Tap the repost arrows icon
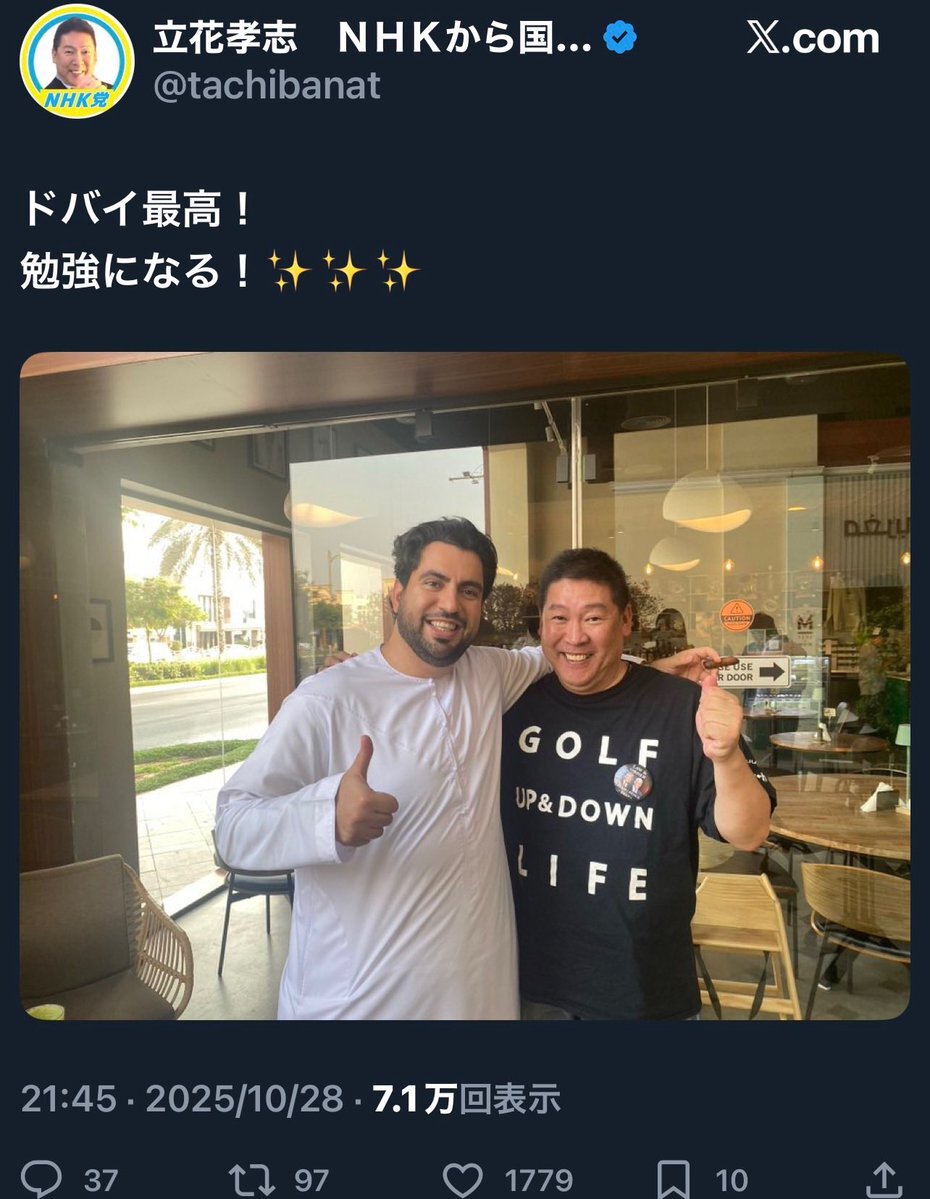Screen dimensions: 930x1199 pos(252,1179)
